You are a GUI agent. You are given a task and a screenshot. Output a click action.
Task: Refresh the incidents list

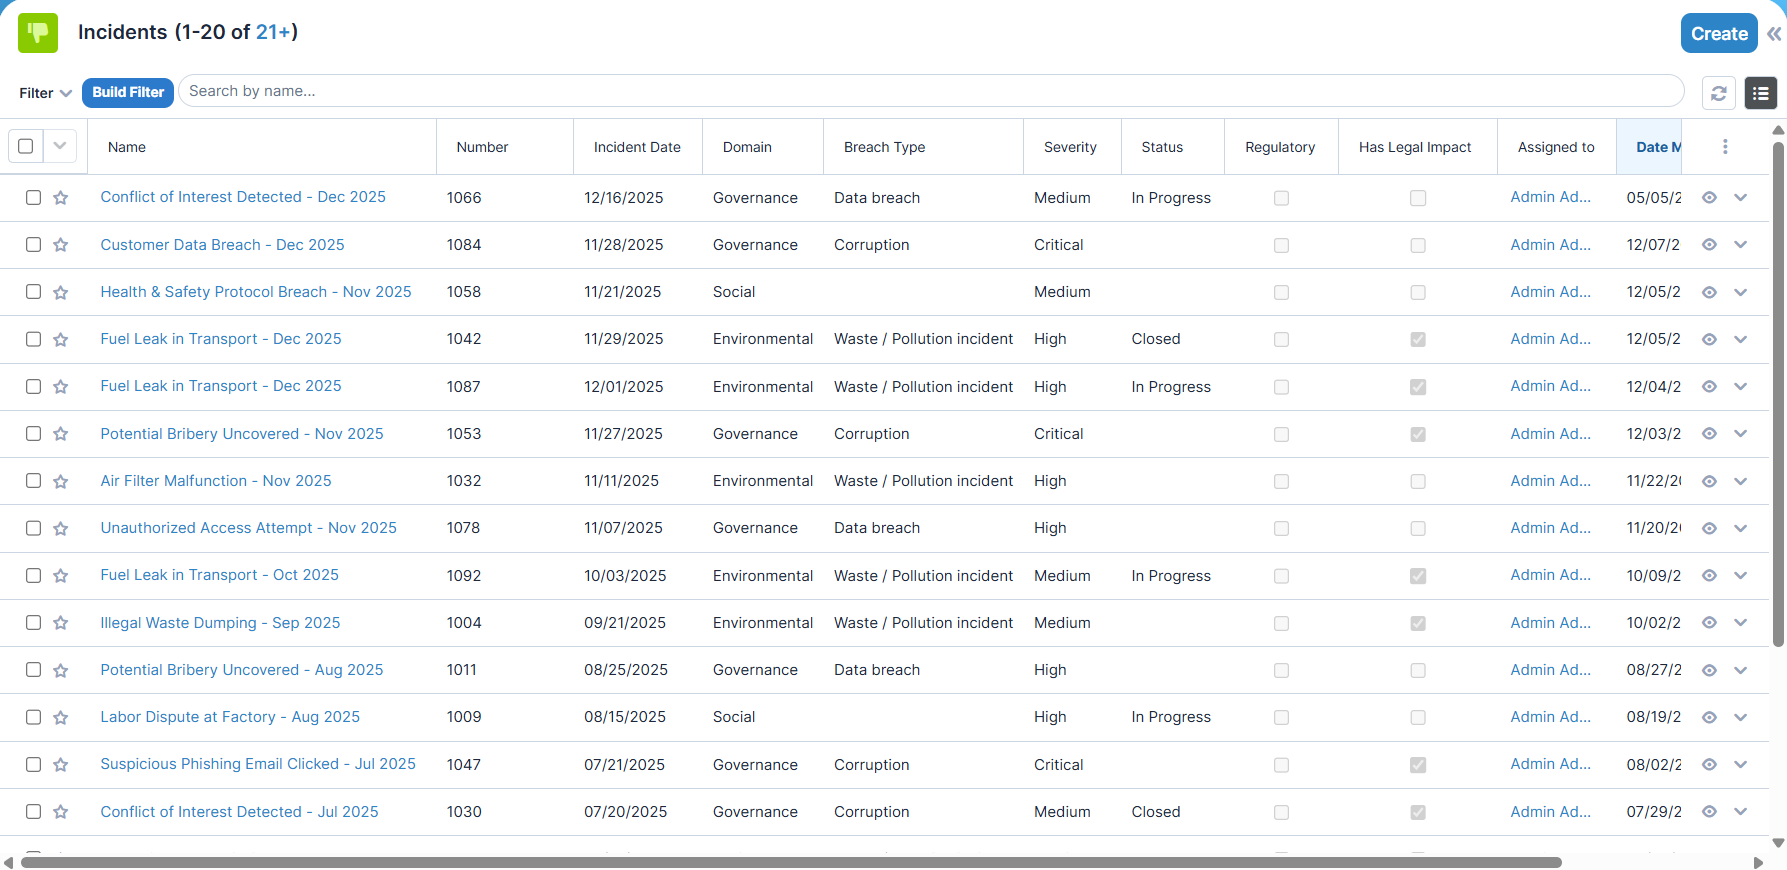click(x=1718, y=93)
